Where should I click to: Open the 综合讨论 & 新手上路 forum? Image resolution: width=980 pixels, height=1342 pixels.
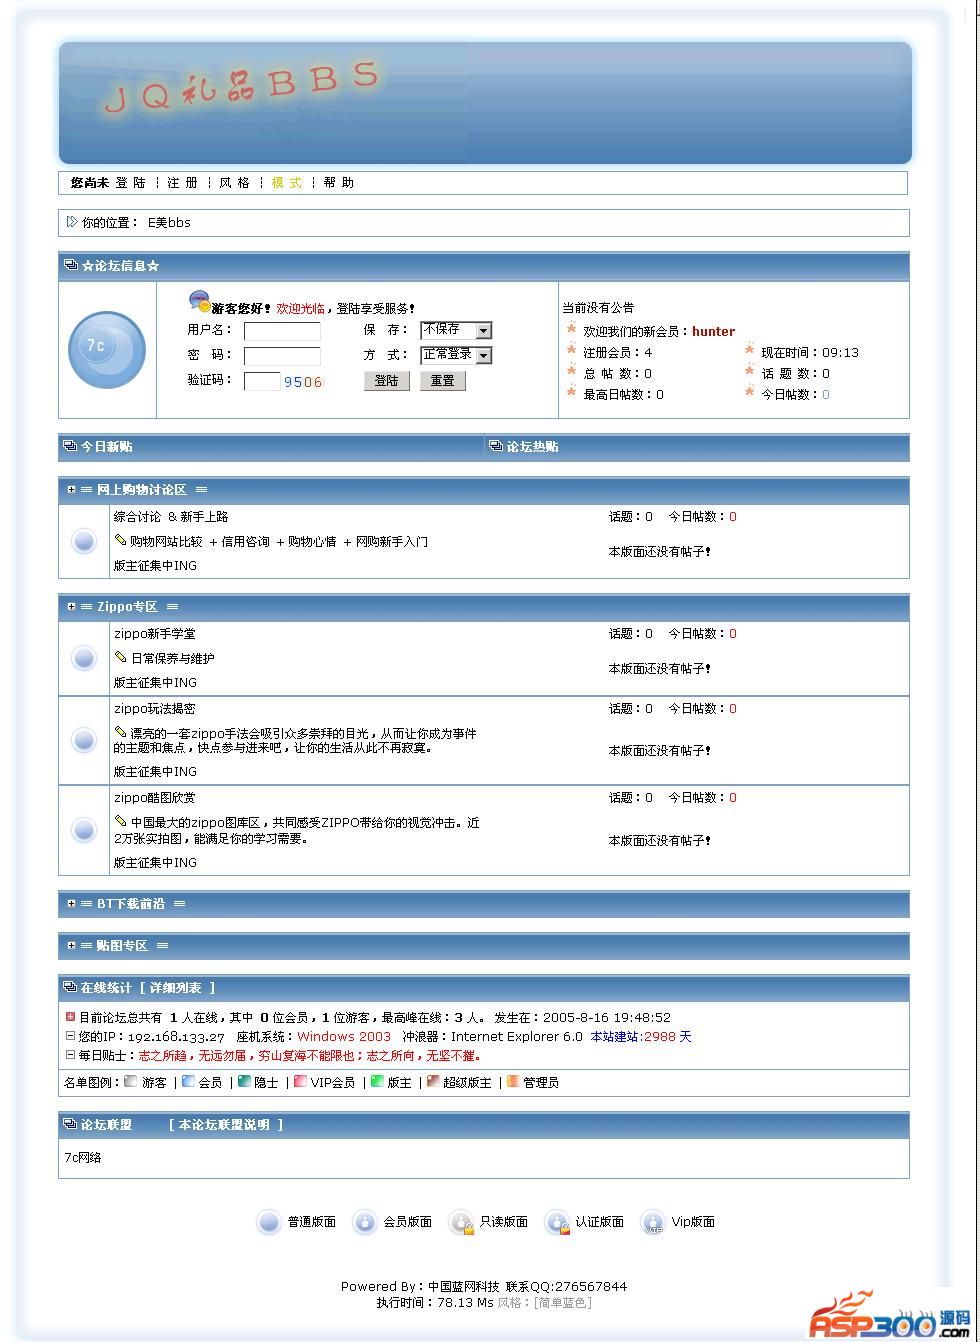[x=171, y=517]
